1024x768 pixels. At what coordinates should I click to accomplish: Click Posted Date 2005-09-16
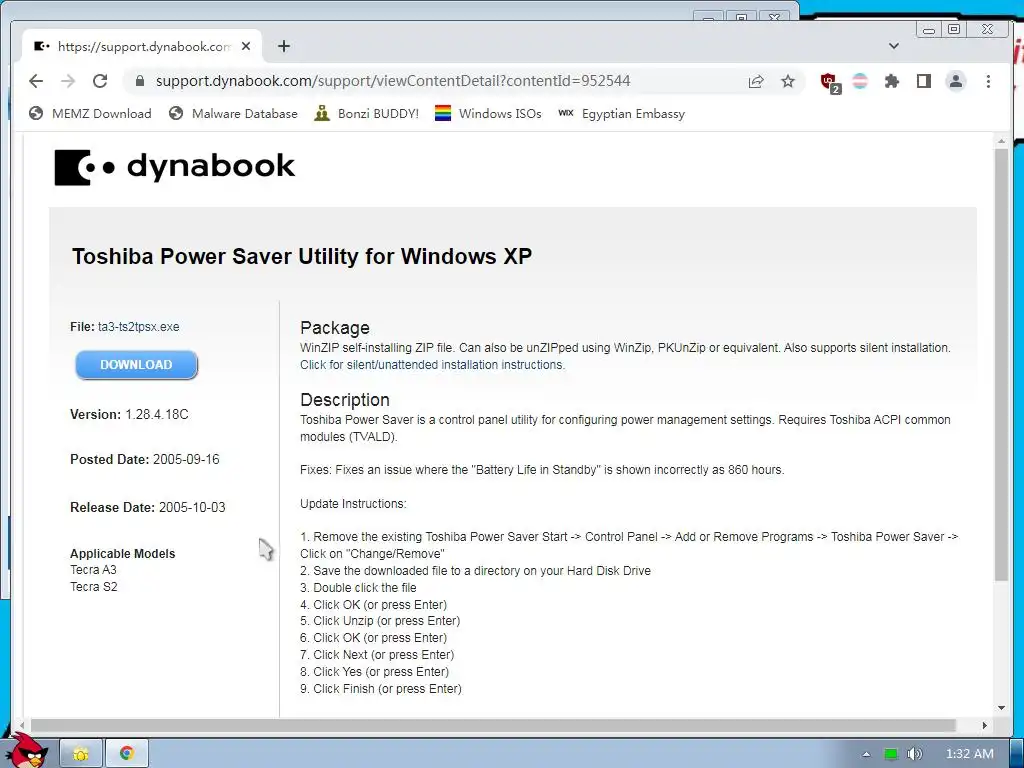[144, 460]
